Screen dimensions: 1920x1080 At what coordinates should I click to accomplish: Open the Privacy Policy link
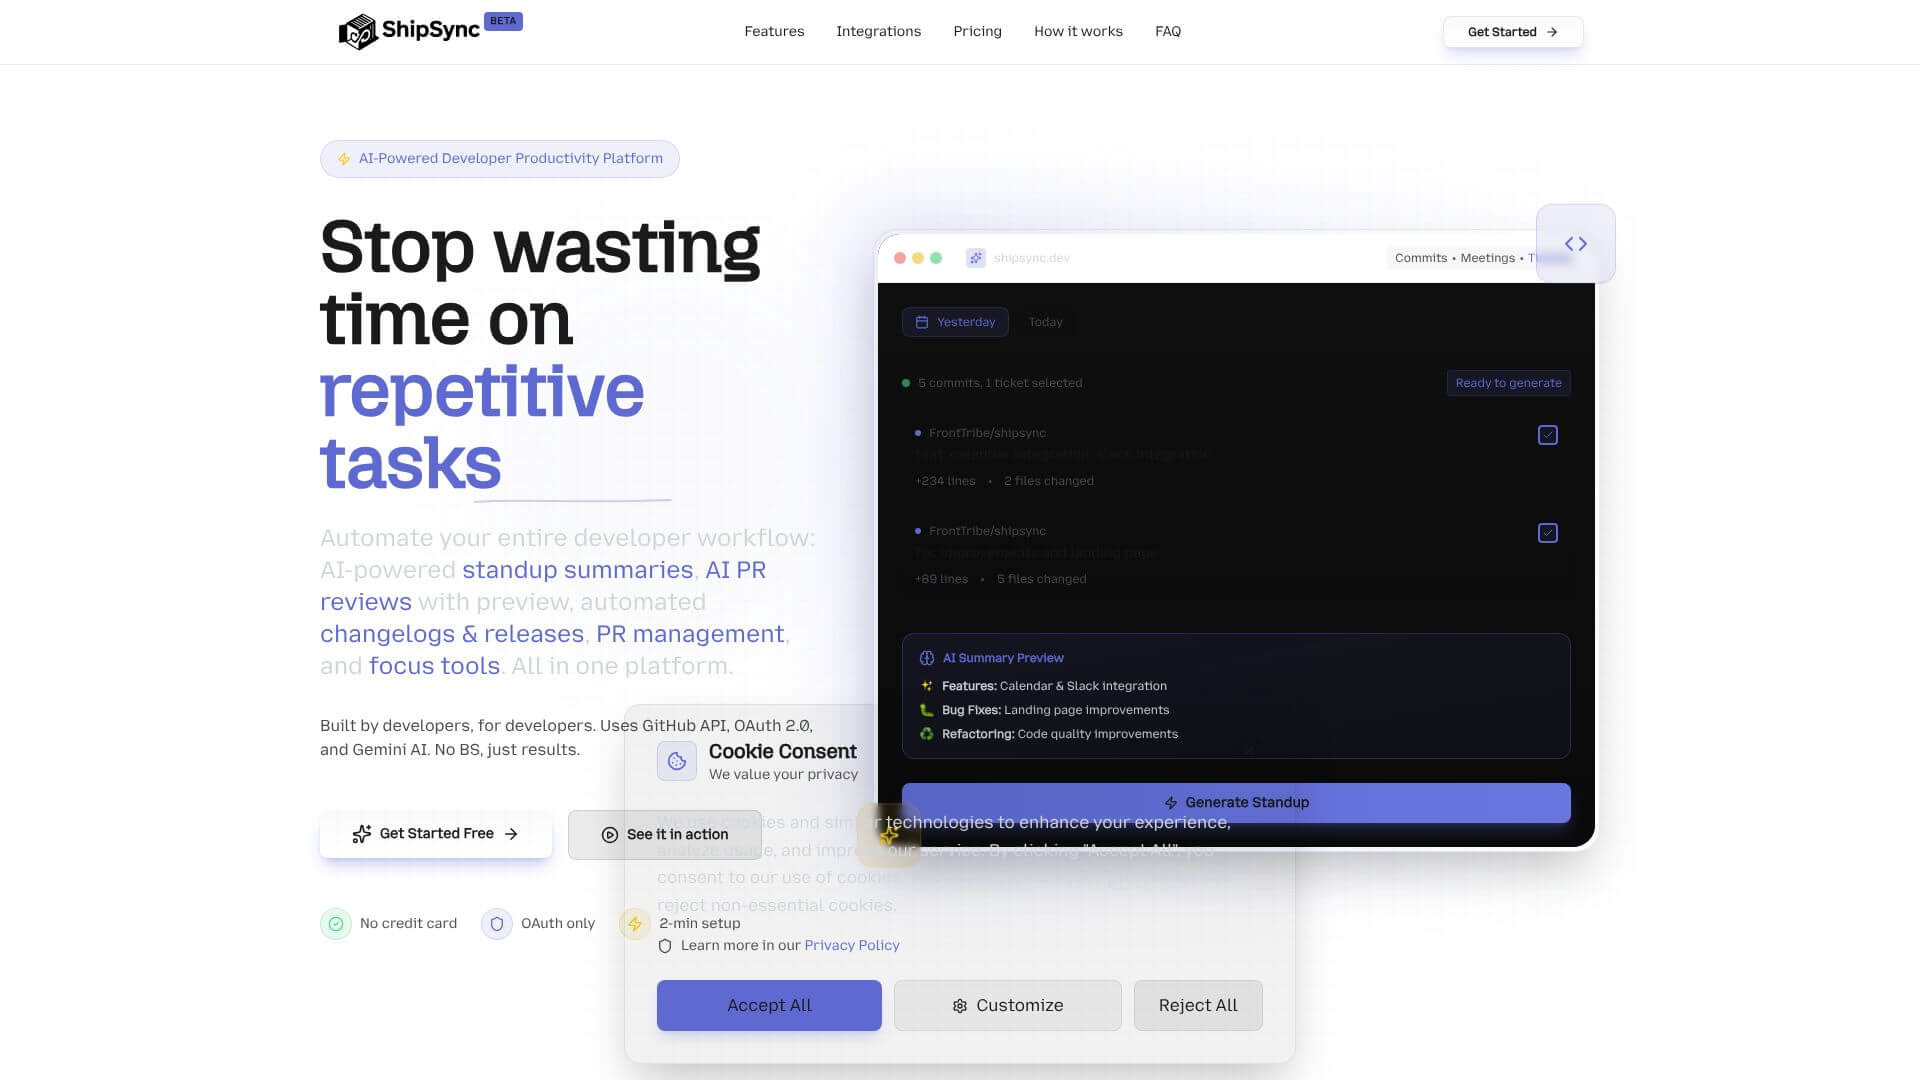click(x=851, y=945)
